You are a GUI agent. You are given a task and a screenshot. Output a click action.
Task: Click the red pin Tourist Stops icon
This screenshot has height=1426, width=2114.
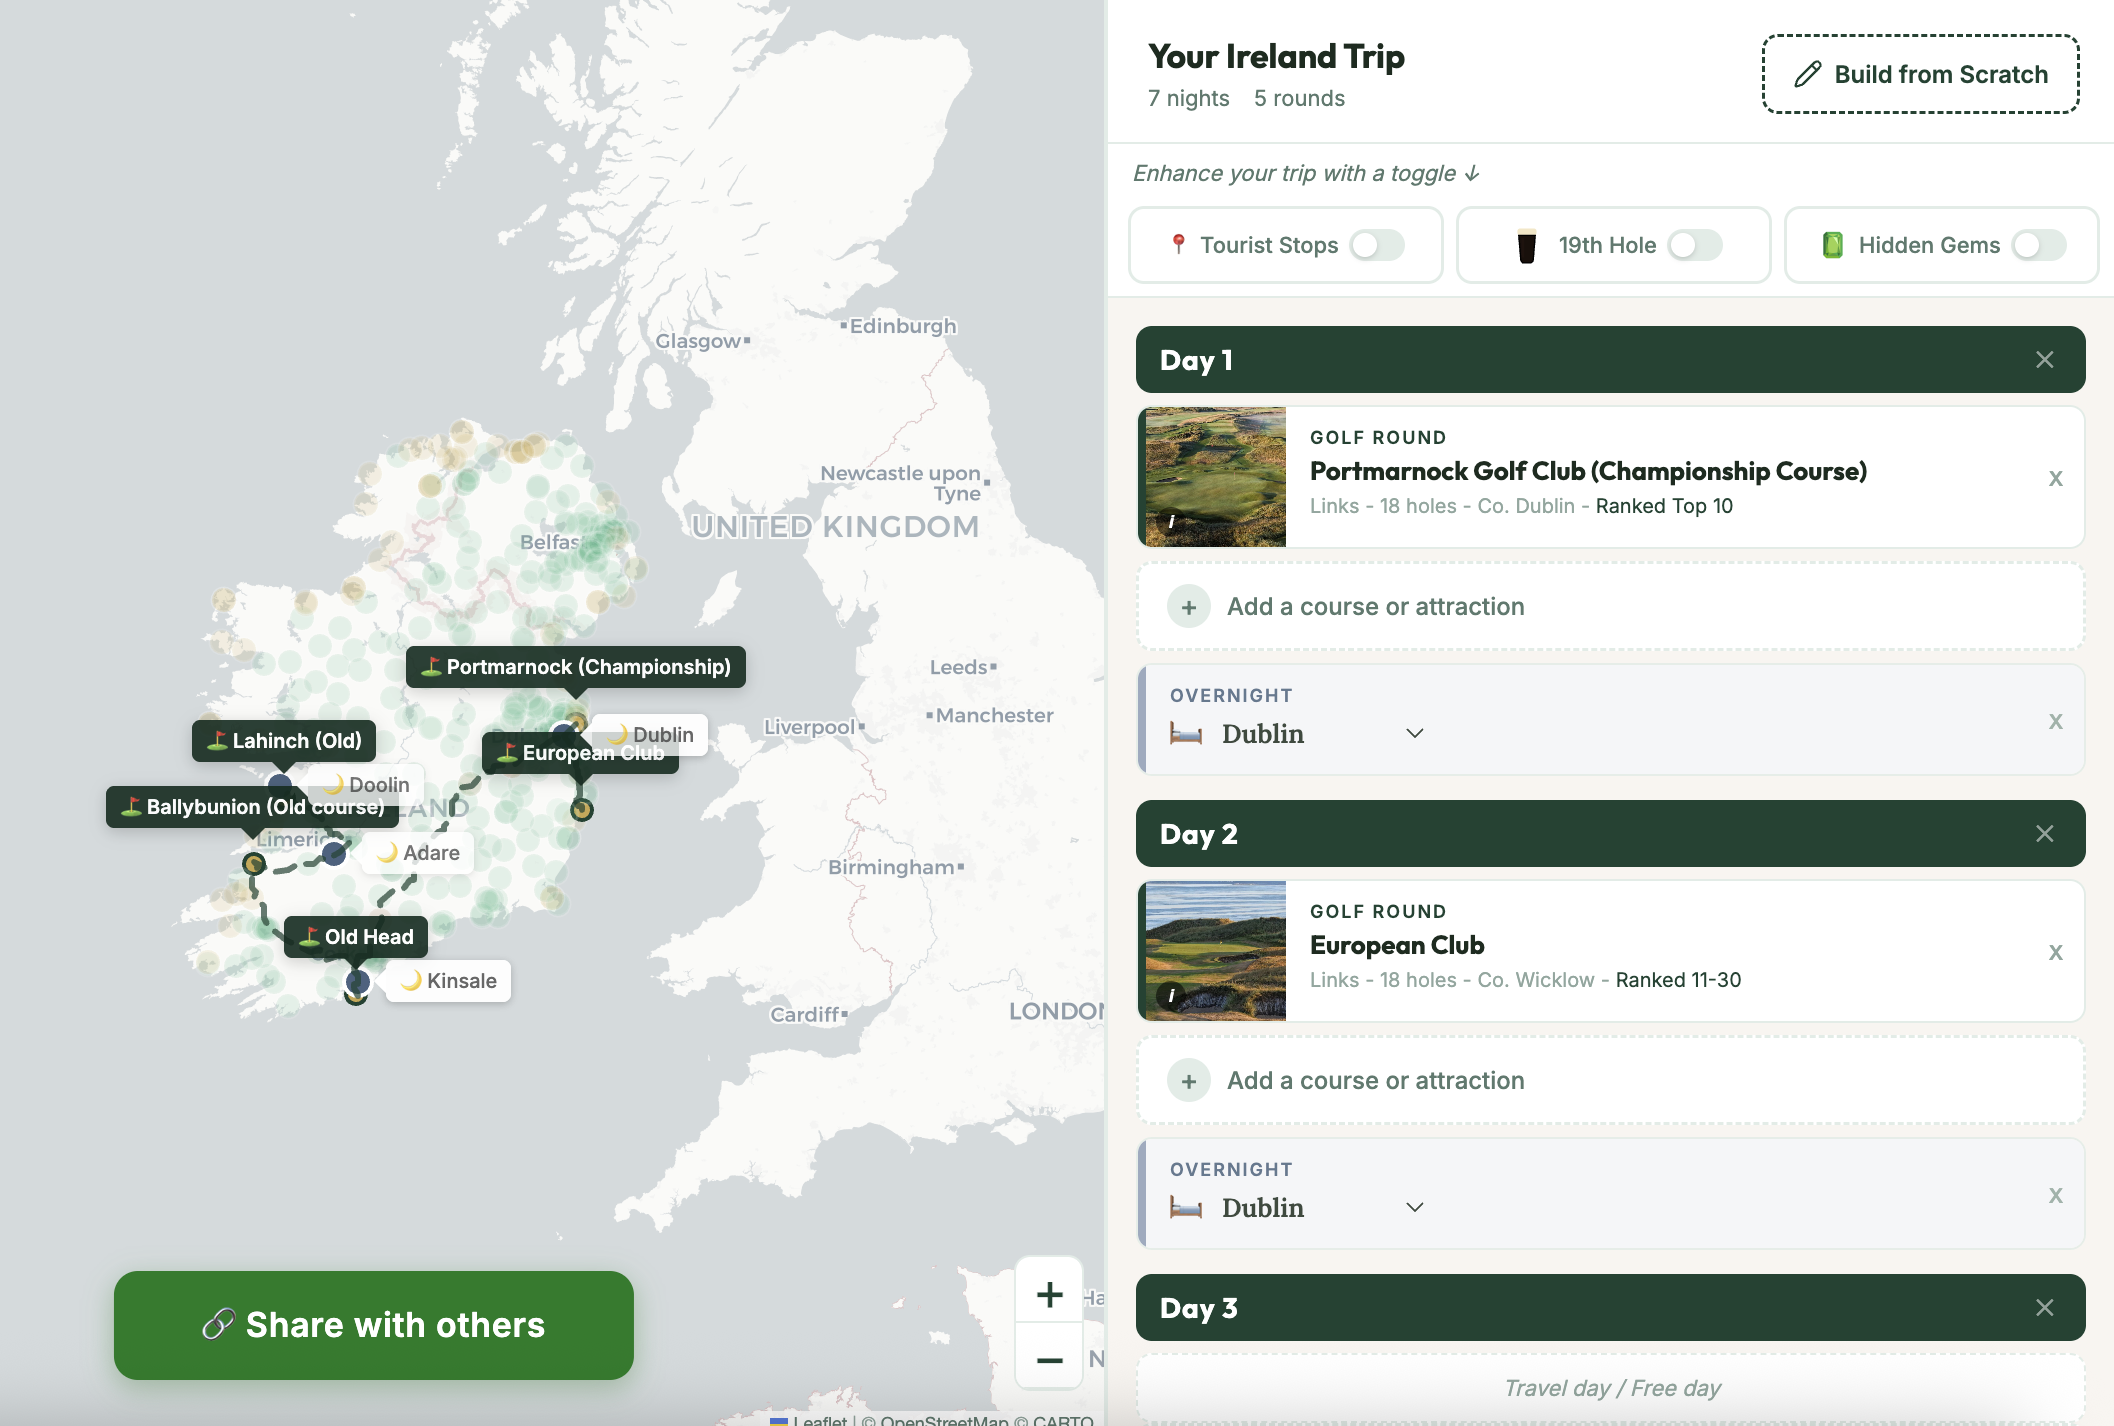pyautogui.click(x=1179, y=244)
